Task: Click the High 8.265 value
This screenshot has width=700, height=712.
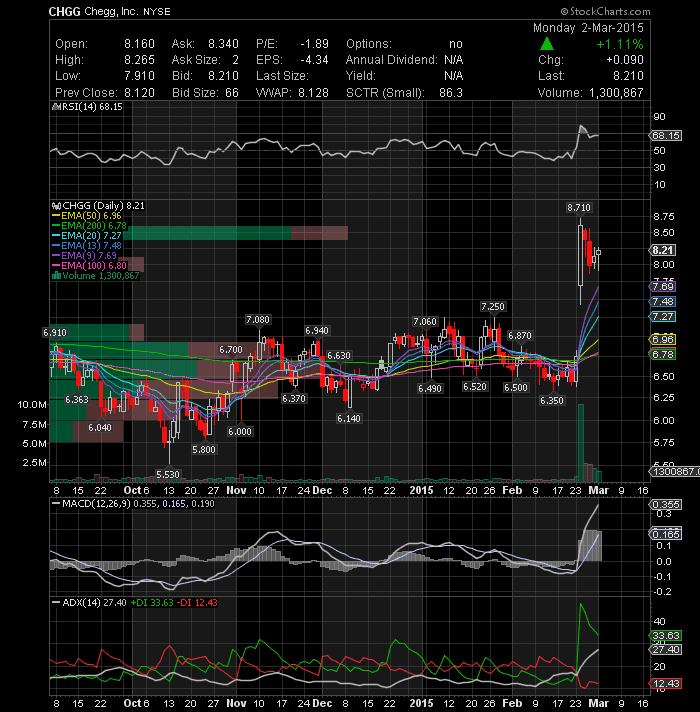Action: [x=139, y=60]
